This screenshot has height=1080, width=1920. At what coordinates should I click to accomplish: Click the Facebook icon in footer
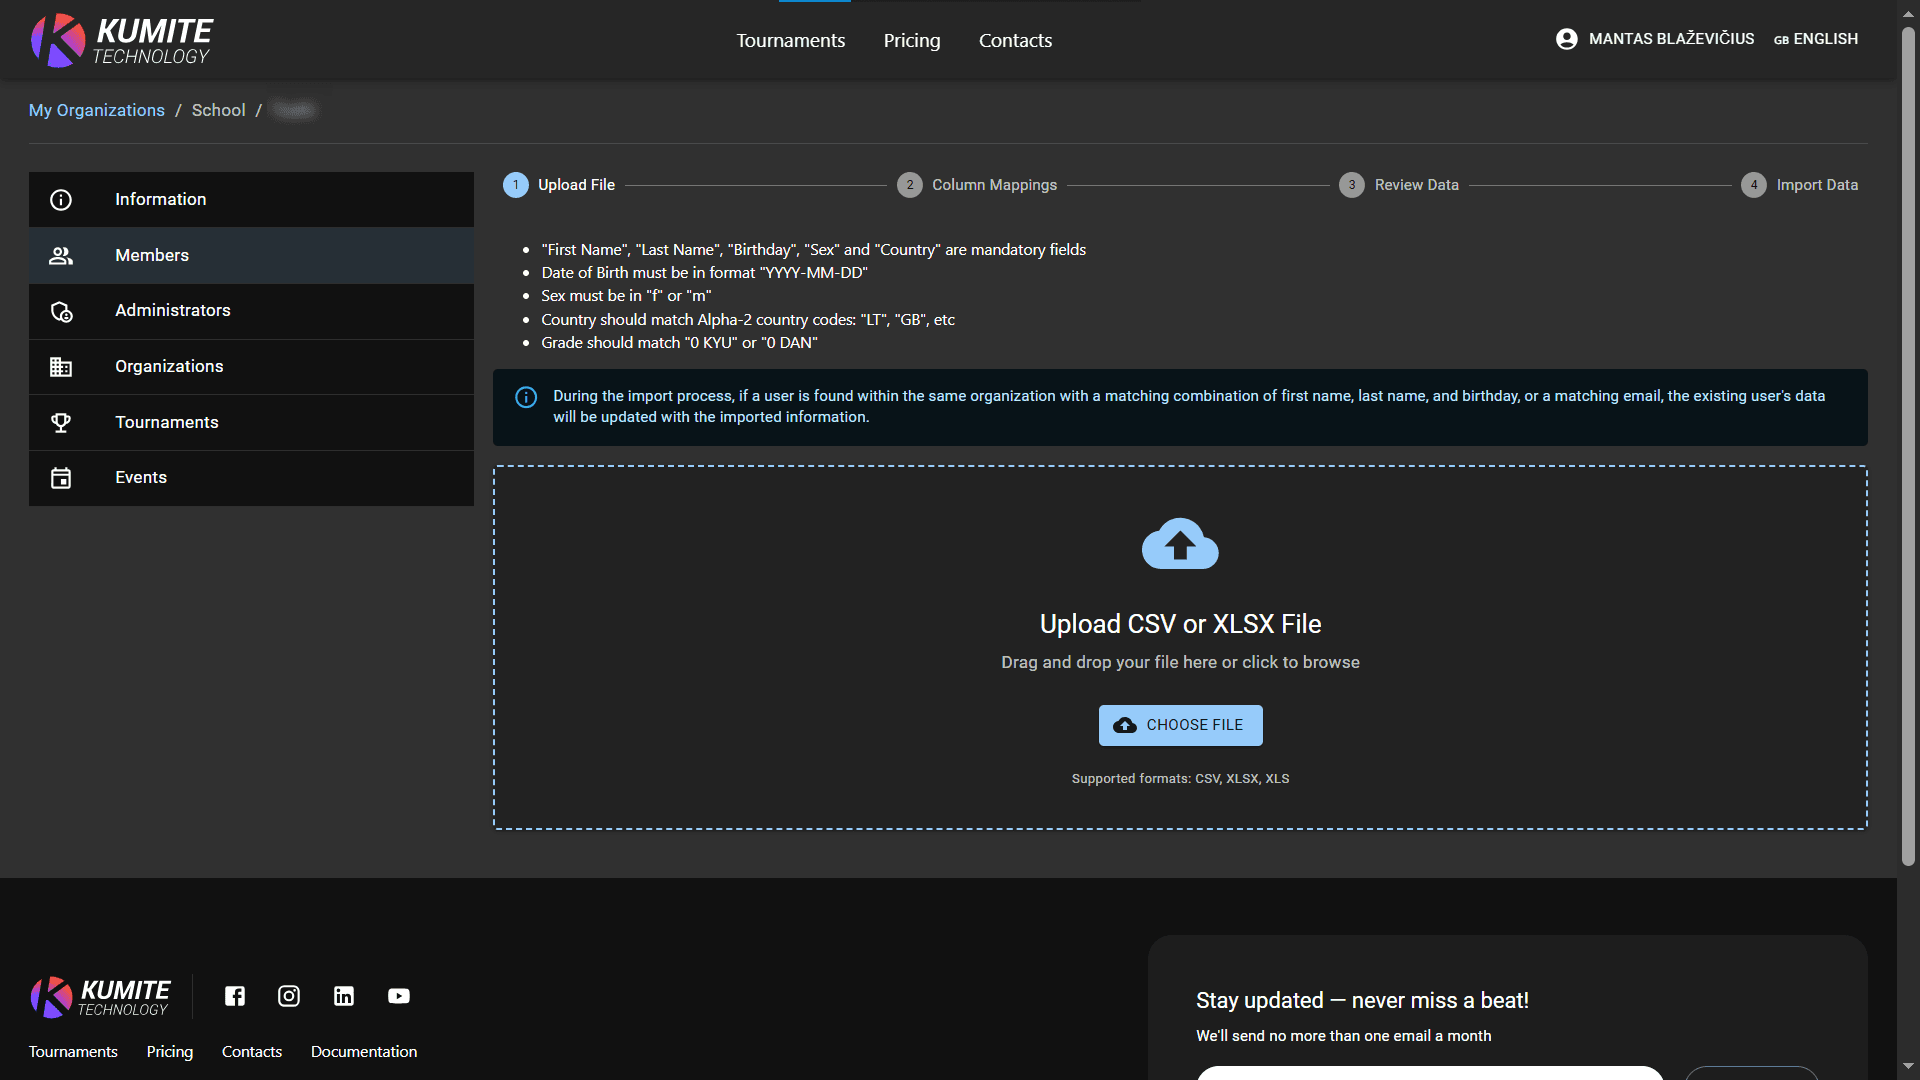coord(235,996)
